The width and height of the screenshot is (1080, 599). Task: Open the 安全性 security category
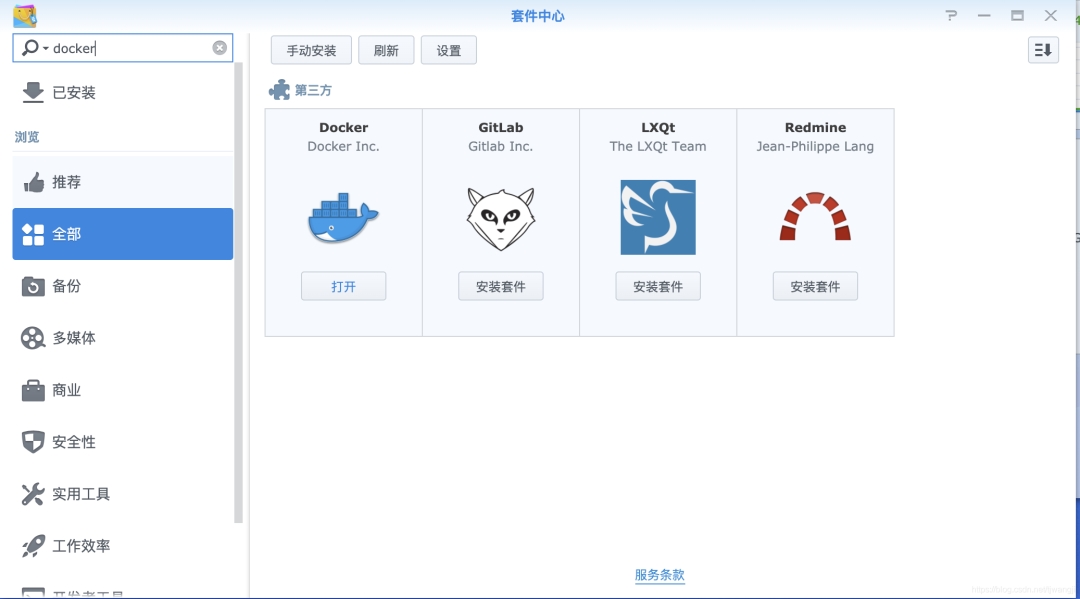click(123, 441)
